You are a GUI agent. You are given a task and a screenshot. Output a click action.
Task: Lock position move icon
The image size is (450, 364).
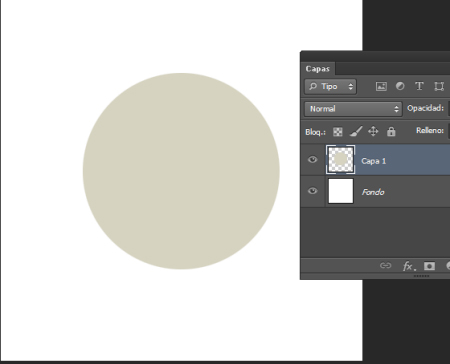tap(373, 131)
